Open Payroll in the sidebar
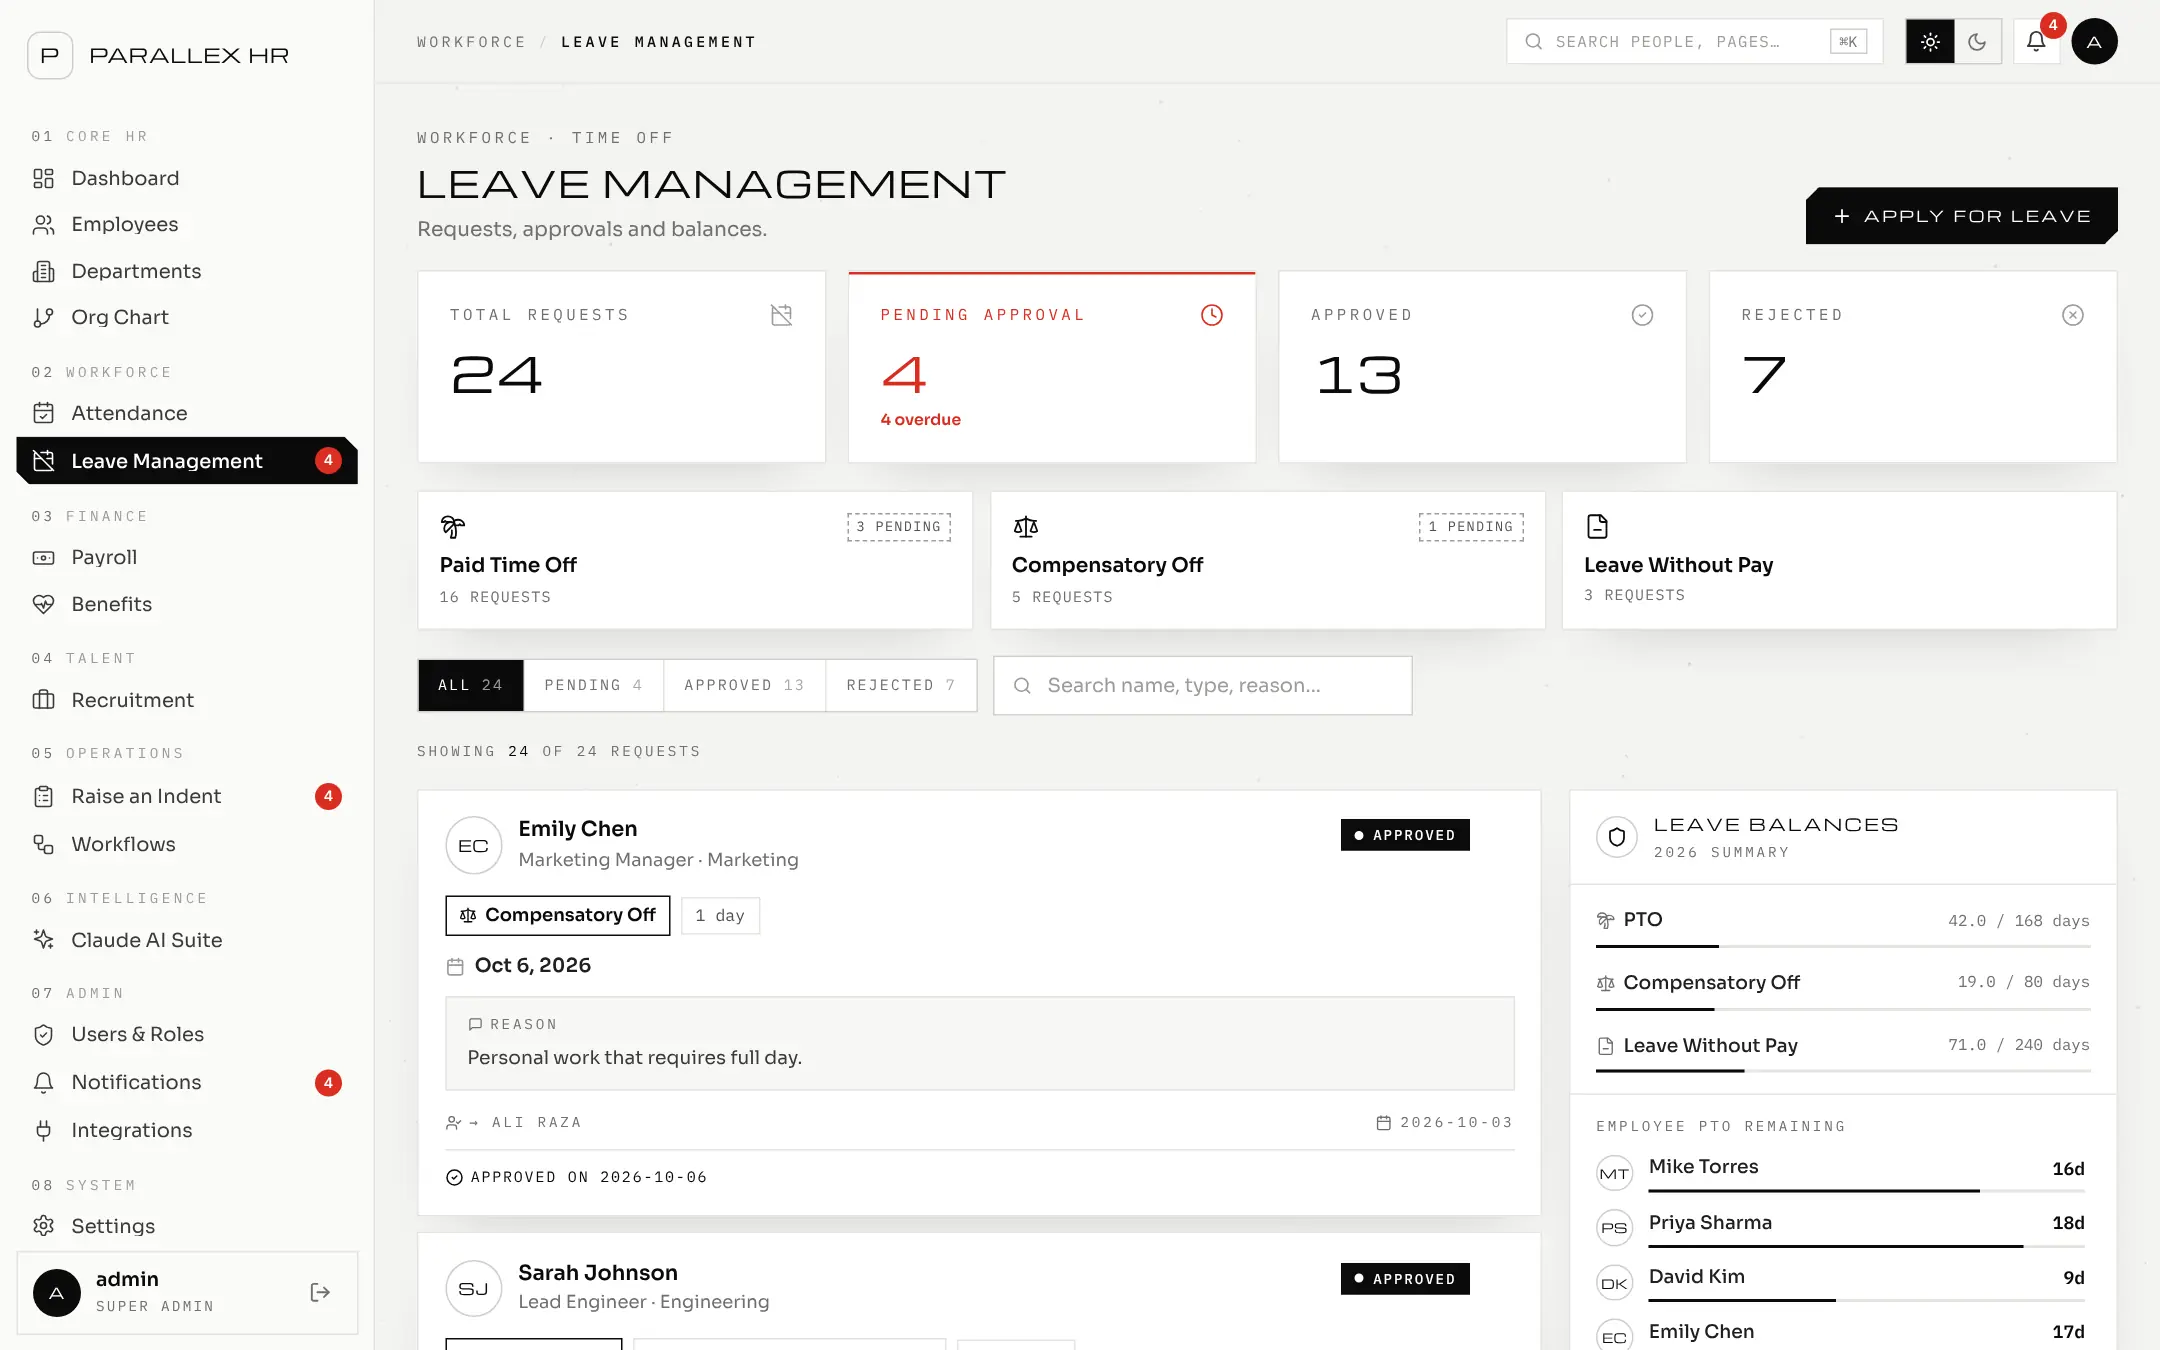Screen dimensions: 2160x1350 pos(188,557)
